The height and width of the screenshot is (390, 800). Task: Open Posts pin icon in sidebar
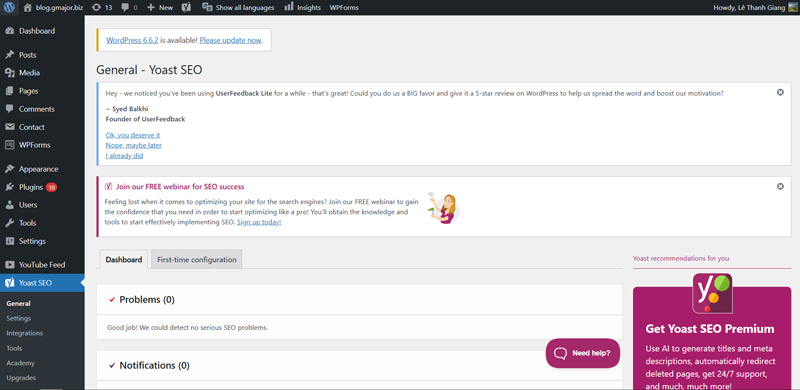click(10, 55)
